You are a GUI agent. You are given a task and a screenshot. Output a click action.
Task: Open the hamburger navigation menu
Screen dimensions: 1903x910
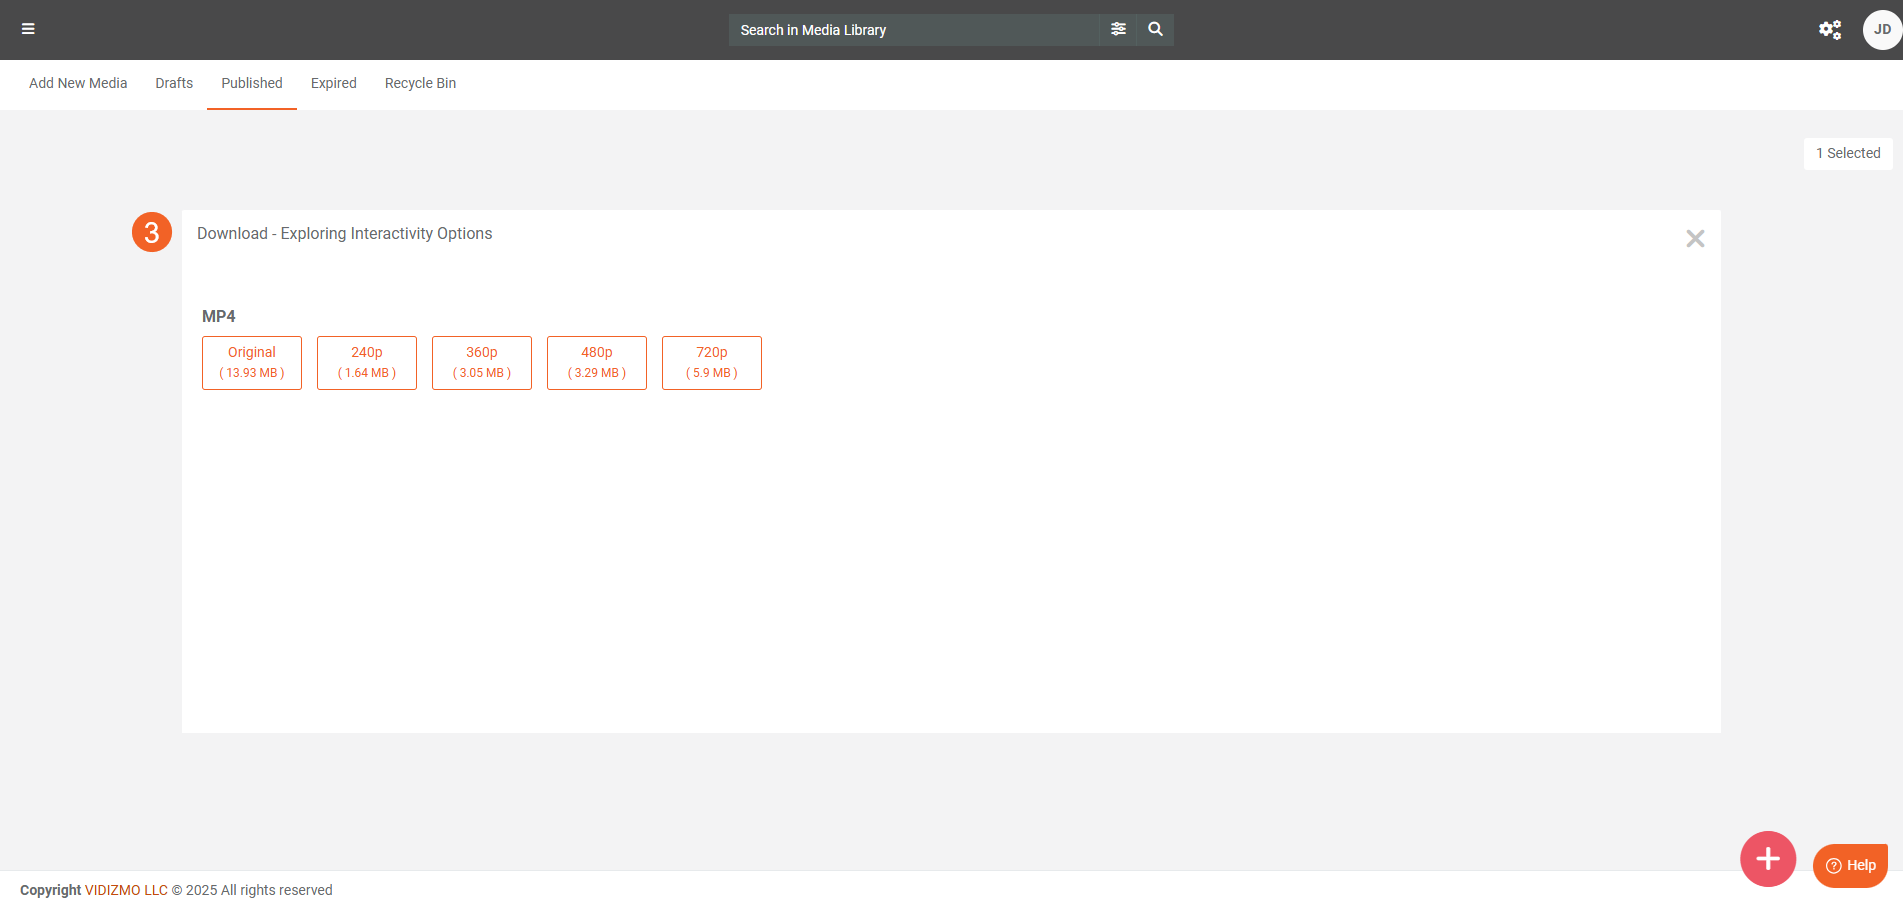click(x=28, y=29)
